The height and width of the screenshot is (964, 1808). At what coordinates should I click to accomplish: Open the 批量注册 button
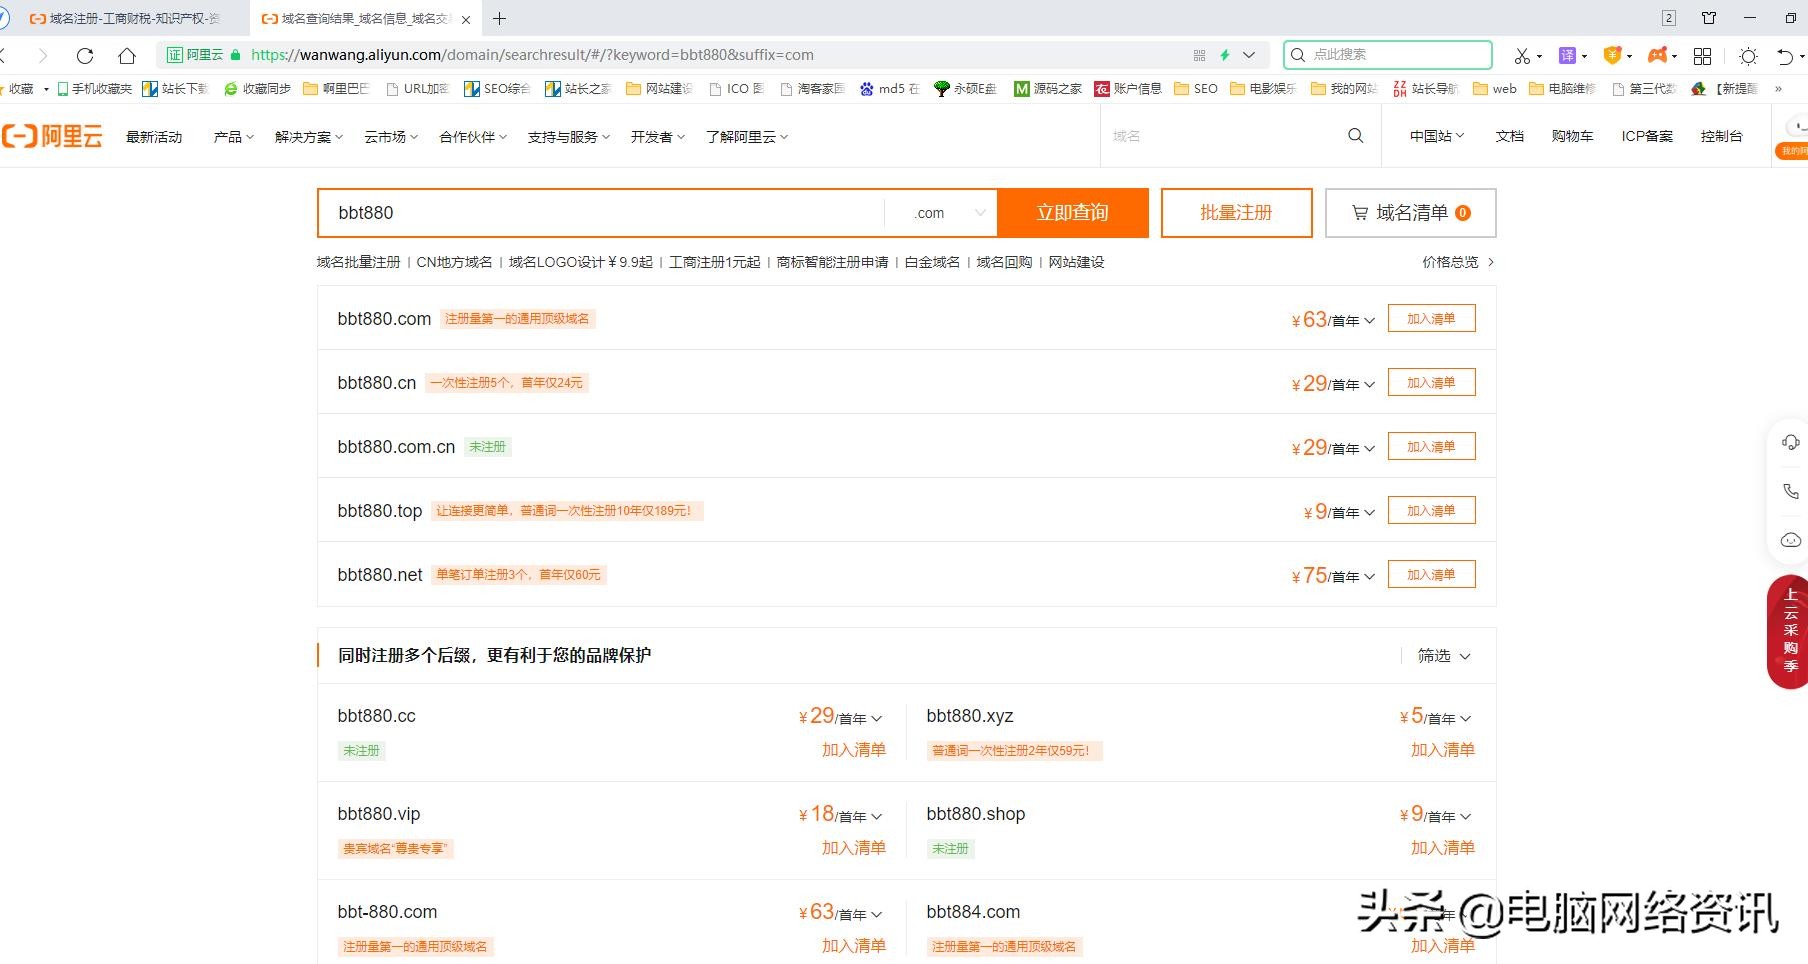point(1236,212)
